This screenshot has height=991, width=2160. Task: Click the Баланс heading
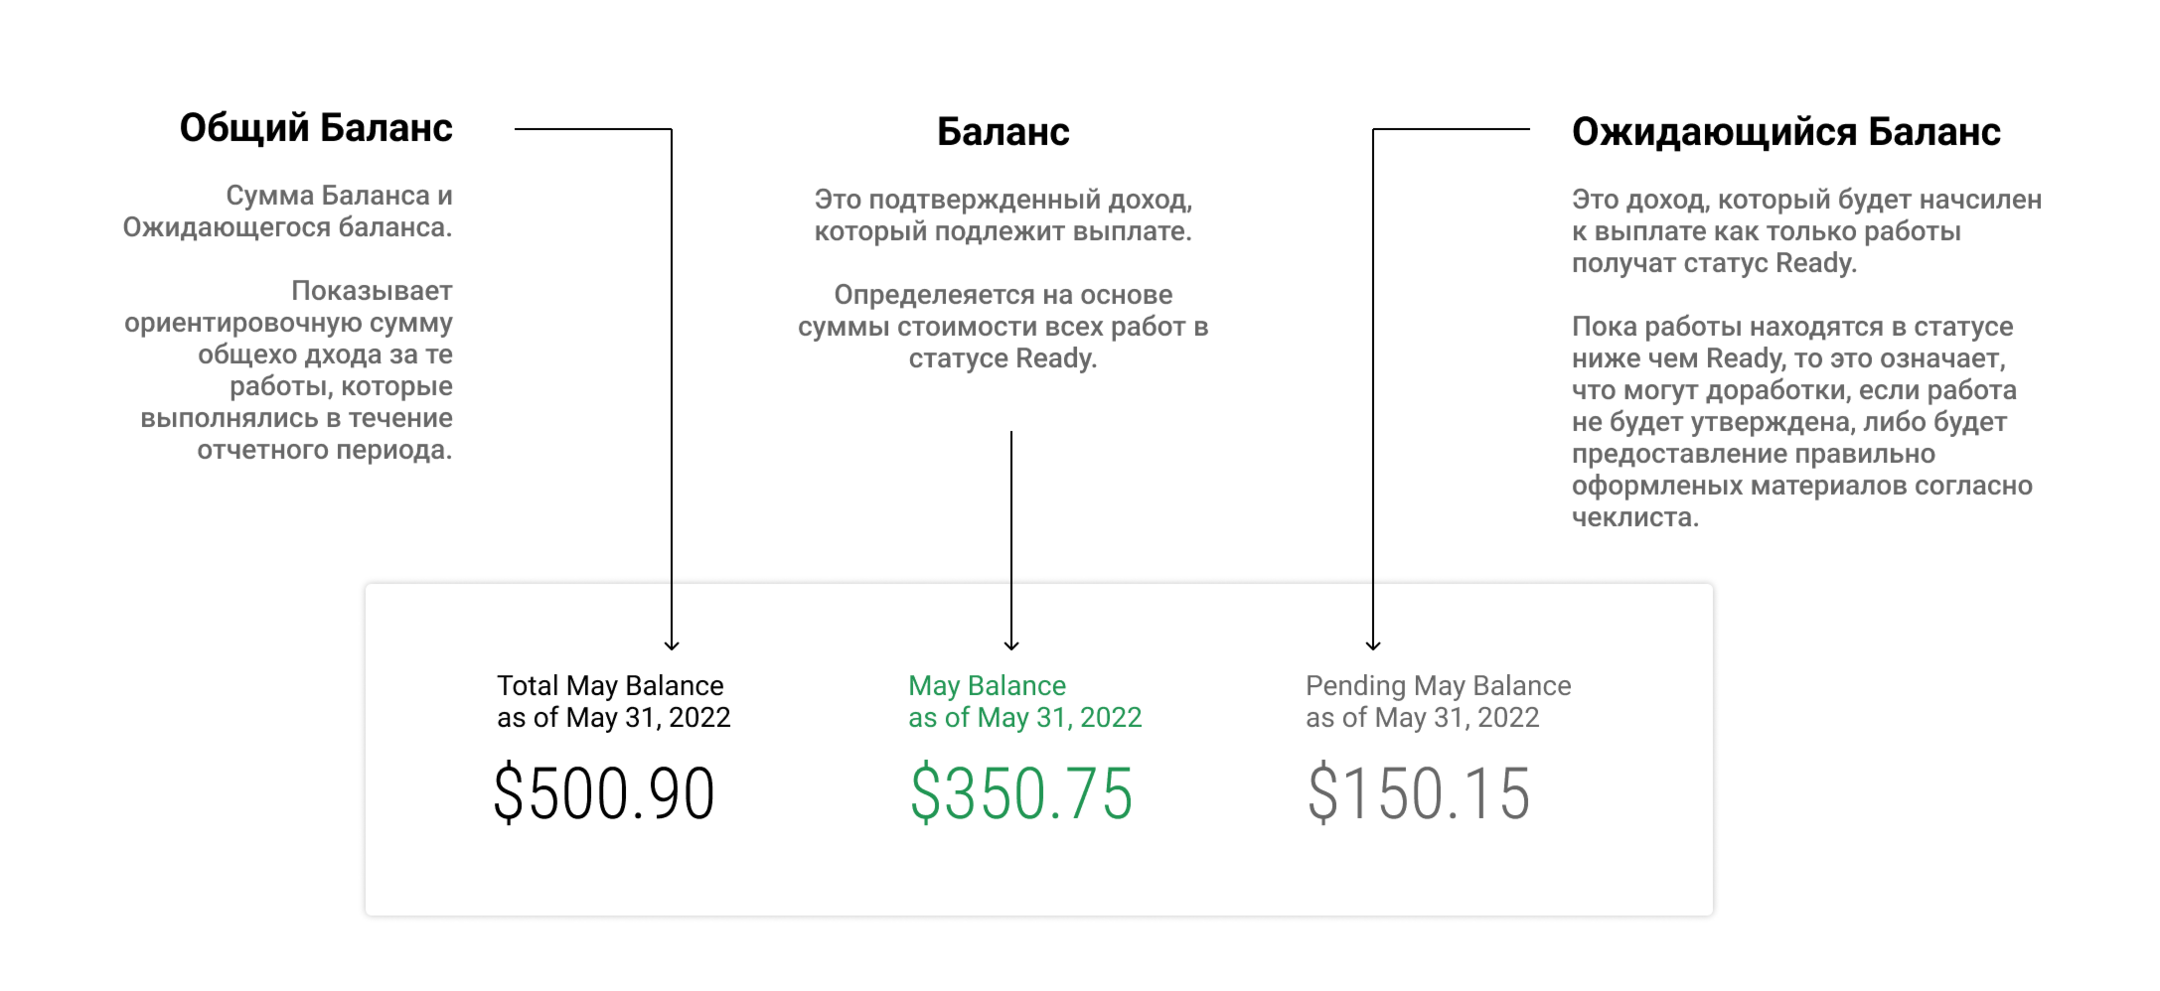point(1002,132)
